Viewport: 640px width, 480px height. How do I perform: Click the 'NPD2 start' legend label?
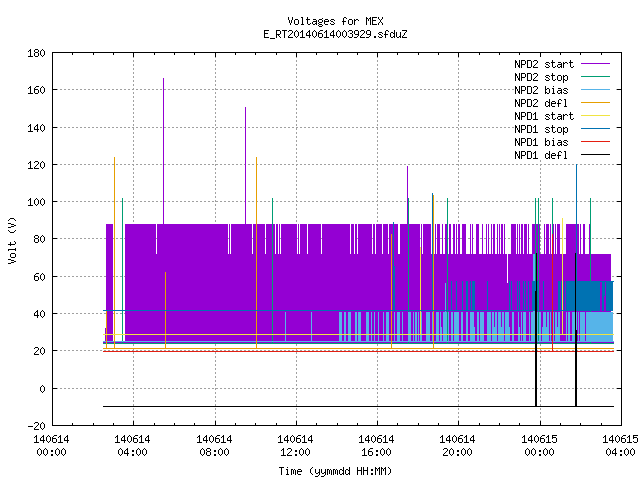(x=544, y=64)
